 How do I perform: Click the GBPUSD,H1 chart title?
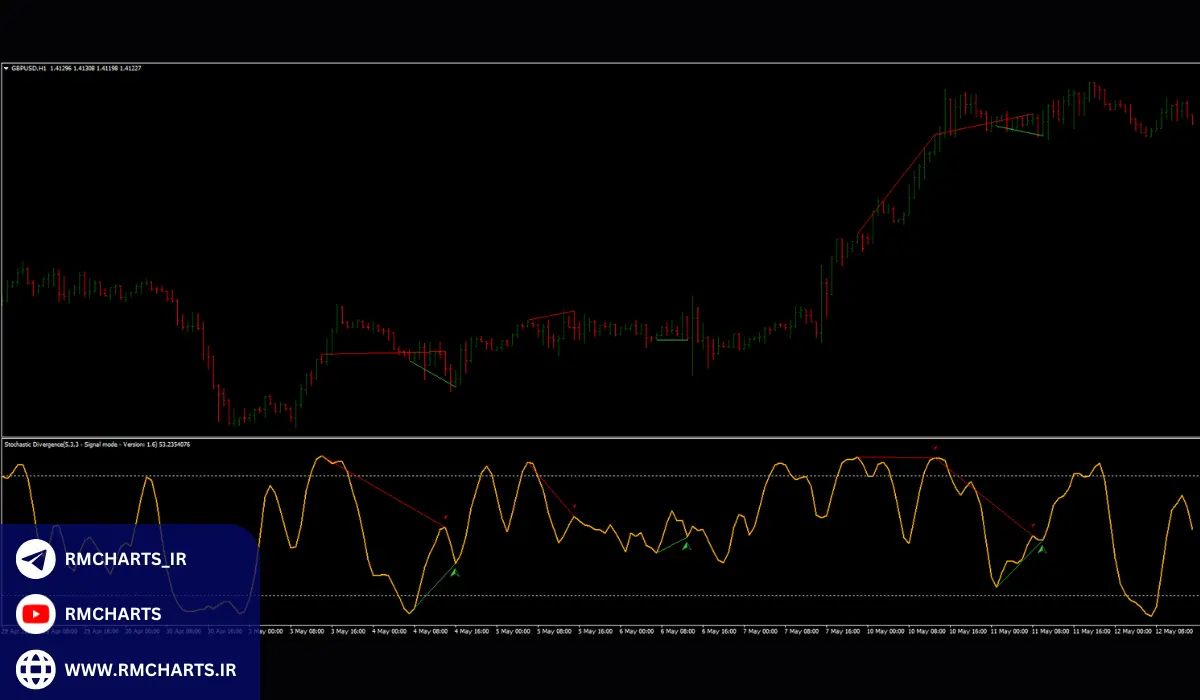(30, 68)
